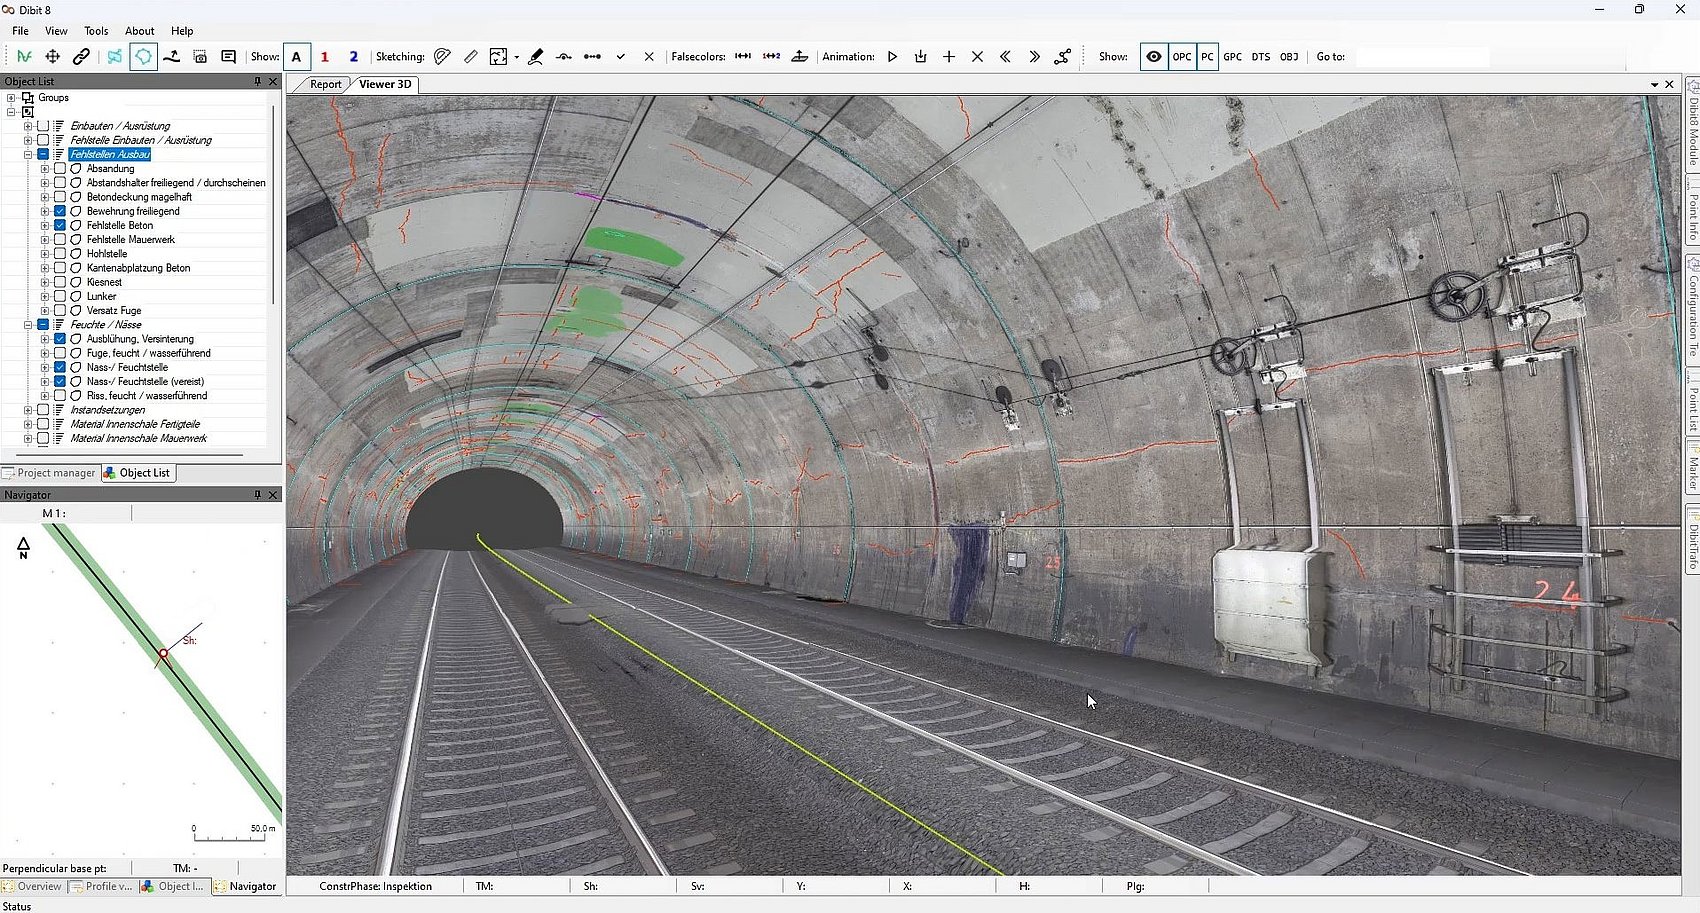Viewport: 1700px width, 913px height.
Task: Toggle the OPC show button
Action: coord(1181,57)
